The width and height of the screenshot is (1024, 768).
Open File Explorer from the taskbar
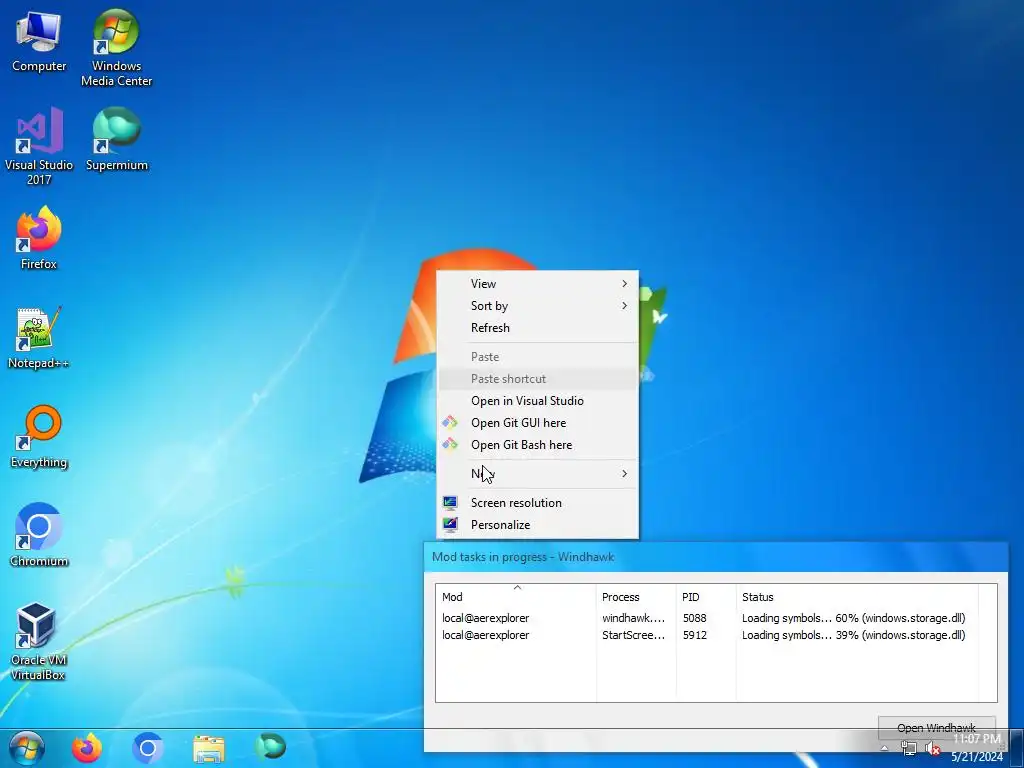pos(209,748)
